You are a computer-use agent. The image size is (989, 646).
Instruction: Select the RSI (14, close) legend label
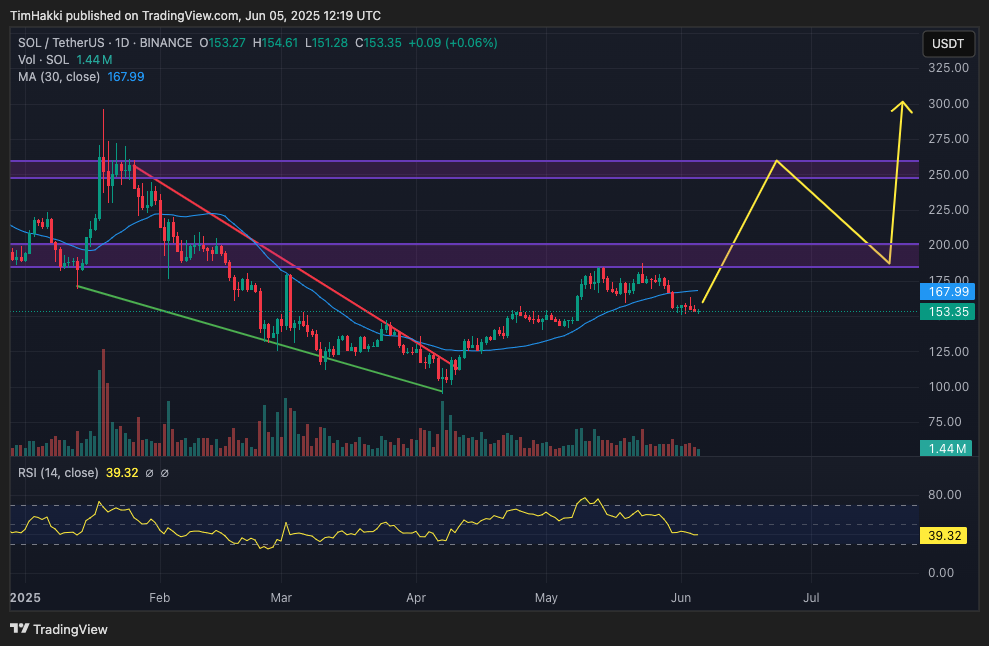pos(58,473)
